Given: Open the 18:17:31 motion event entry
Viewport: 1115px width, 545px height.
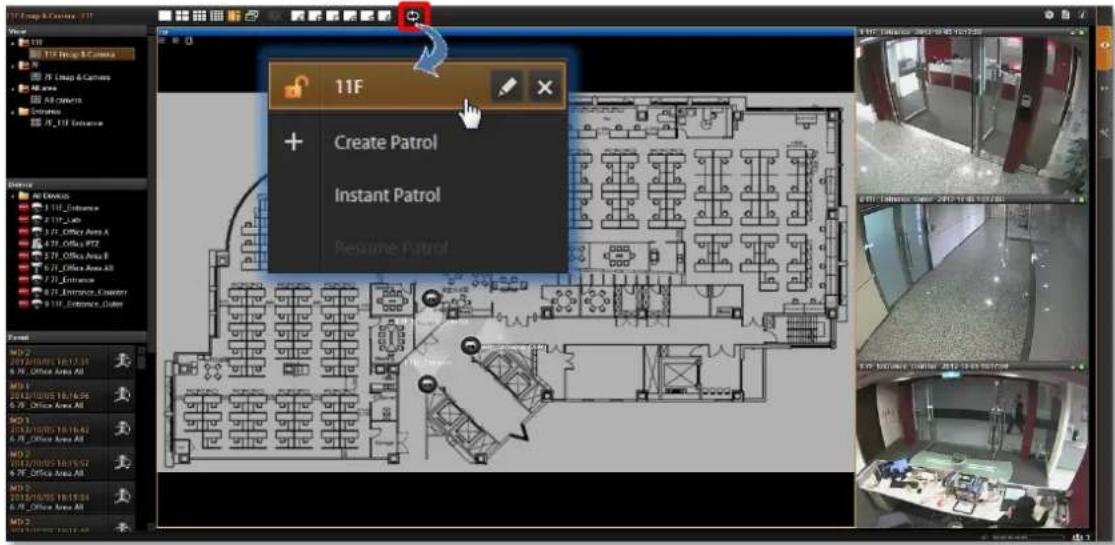Looking at the screenshot, I should [70, 361].
